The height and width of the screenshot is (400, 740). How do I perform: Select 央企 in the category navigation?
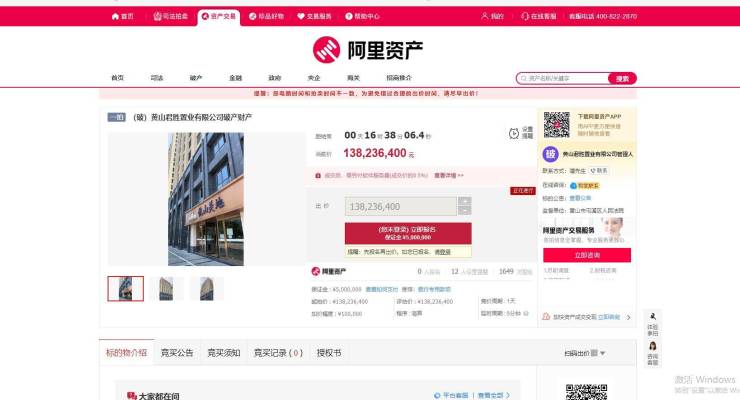[314, 78]
